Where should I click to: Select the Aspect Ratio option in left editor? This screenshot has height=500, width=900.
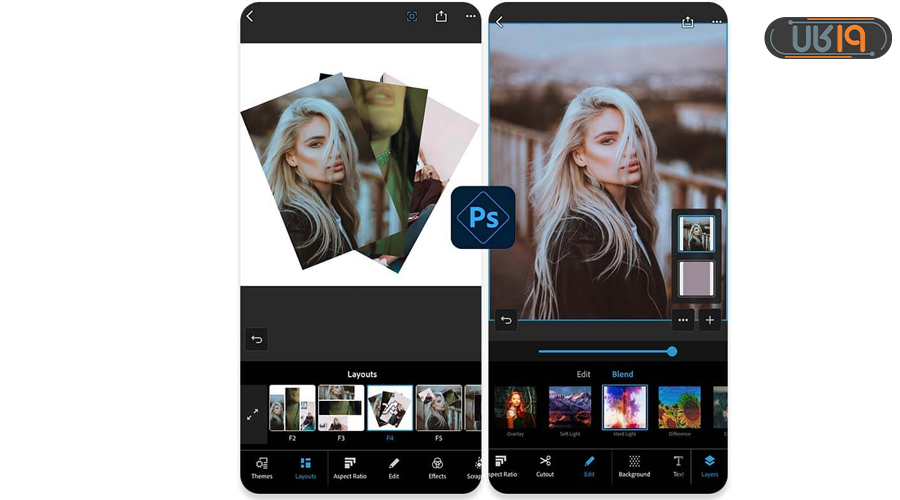pyautogui.click(x=350, y=467)
